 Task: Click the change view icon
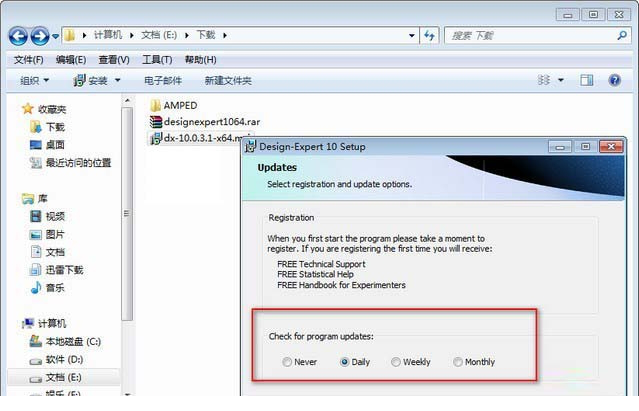tap(544, 80)
